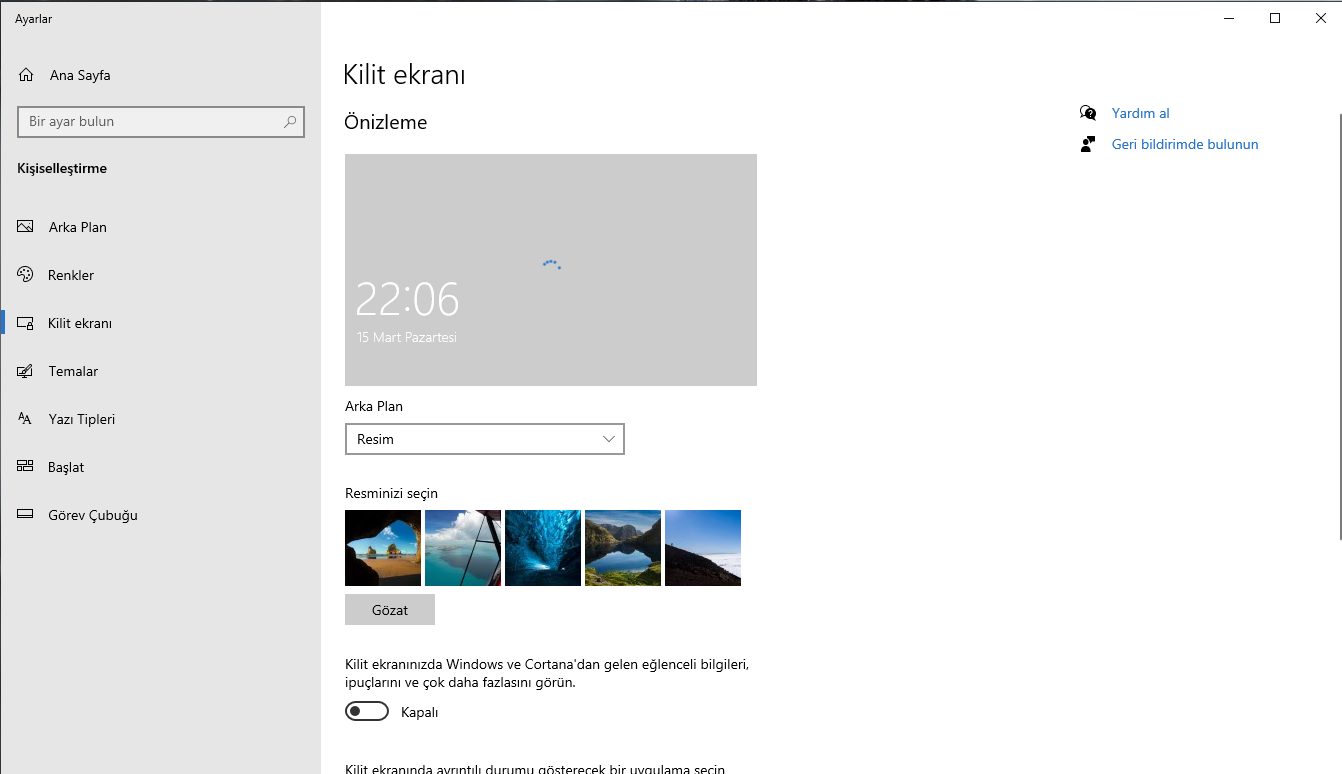Screen dimensions: 1342x774
Task: Click the 'Kilit ekranı' page title
Action: 404,75
